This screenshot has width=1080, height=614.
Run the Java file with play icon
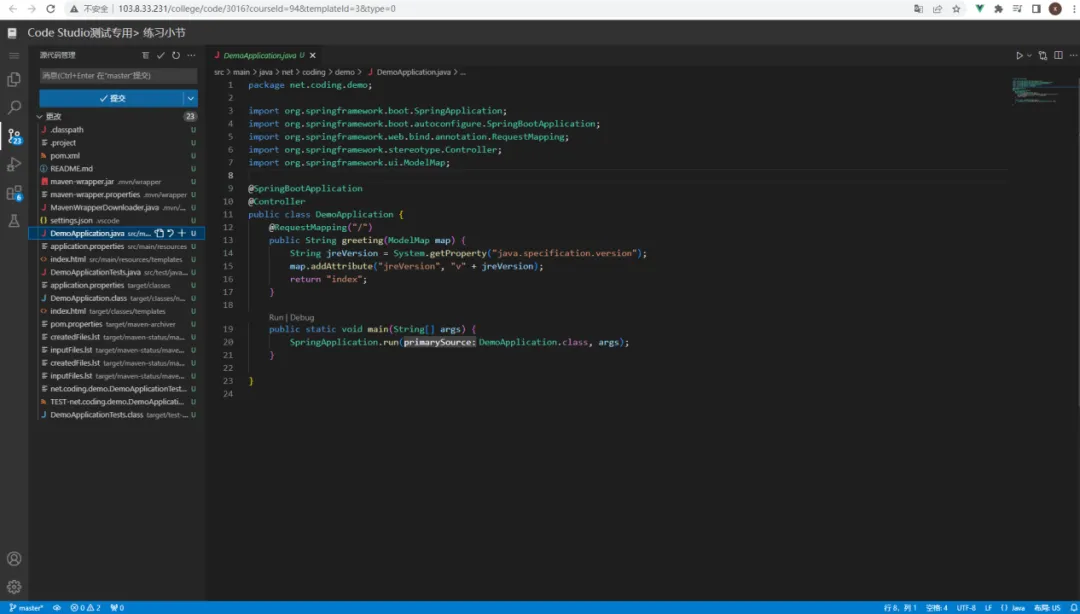click(1019, 56)
